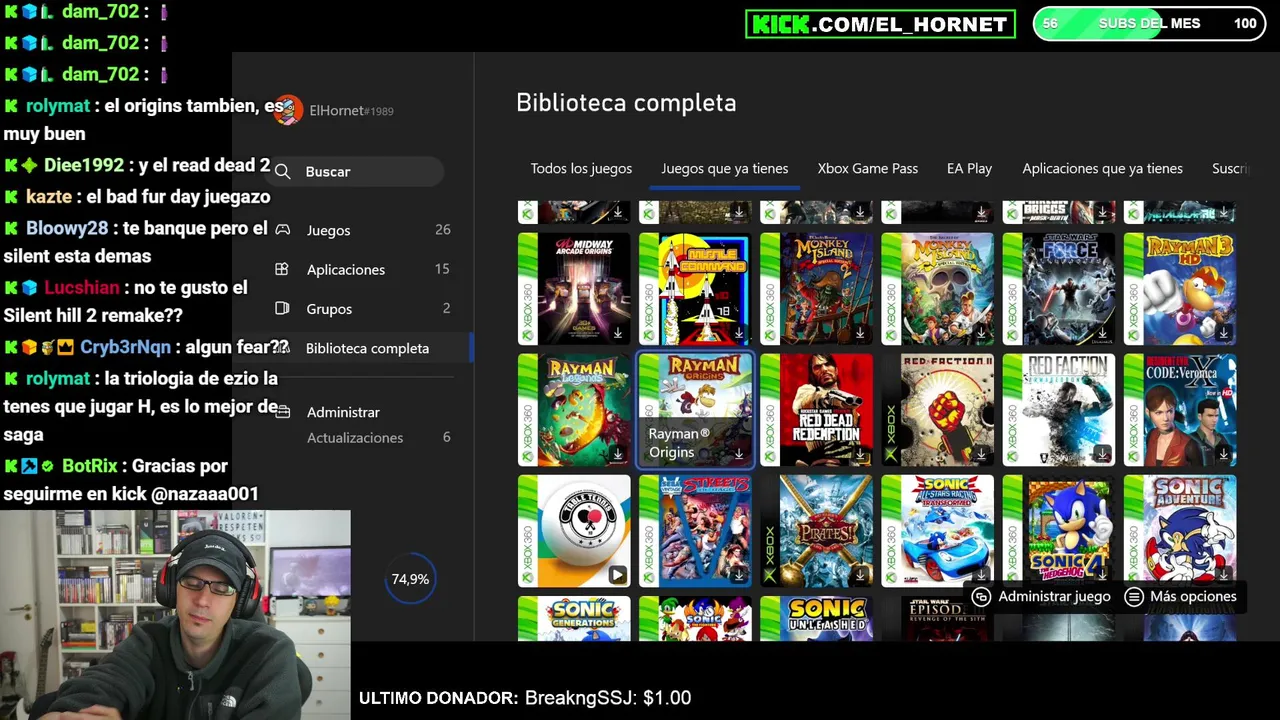Image resolution: width=1280 pixels, height=720 pixels.
Task: Switch to Juegos que ya tienes tab
Action: 725,168
